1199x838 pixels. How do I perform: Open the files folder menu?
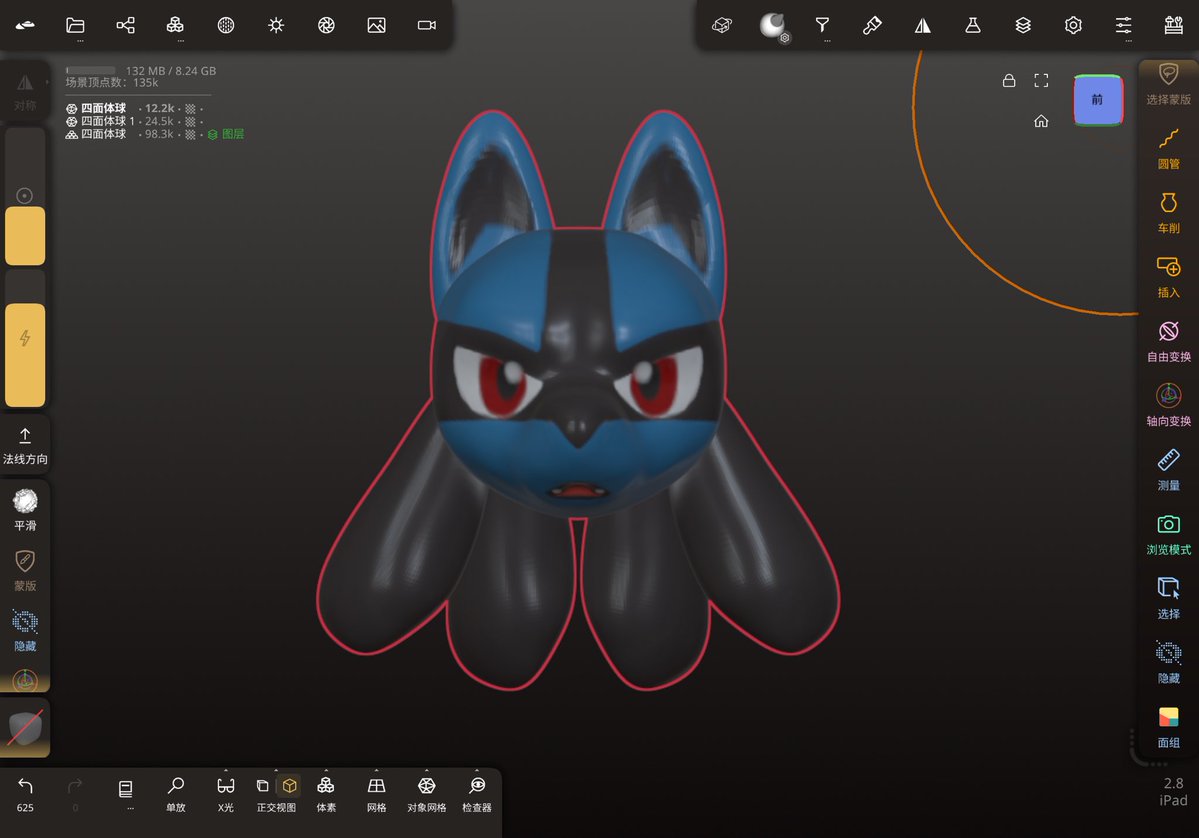point(75,25)
